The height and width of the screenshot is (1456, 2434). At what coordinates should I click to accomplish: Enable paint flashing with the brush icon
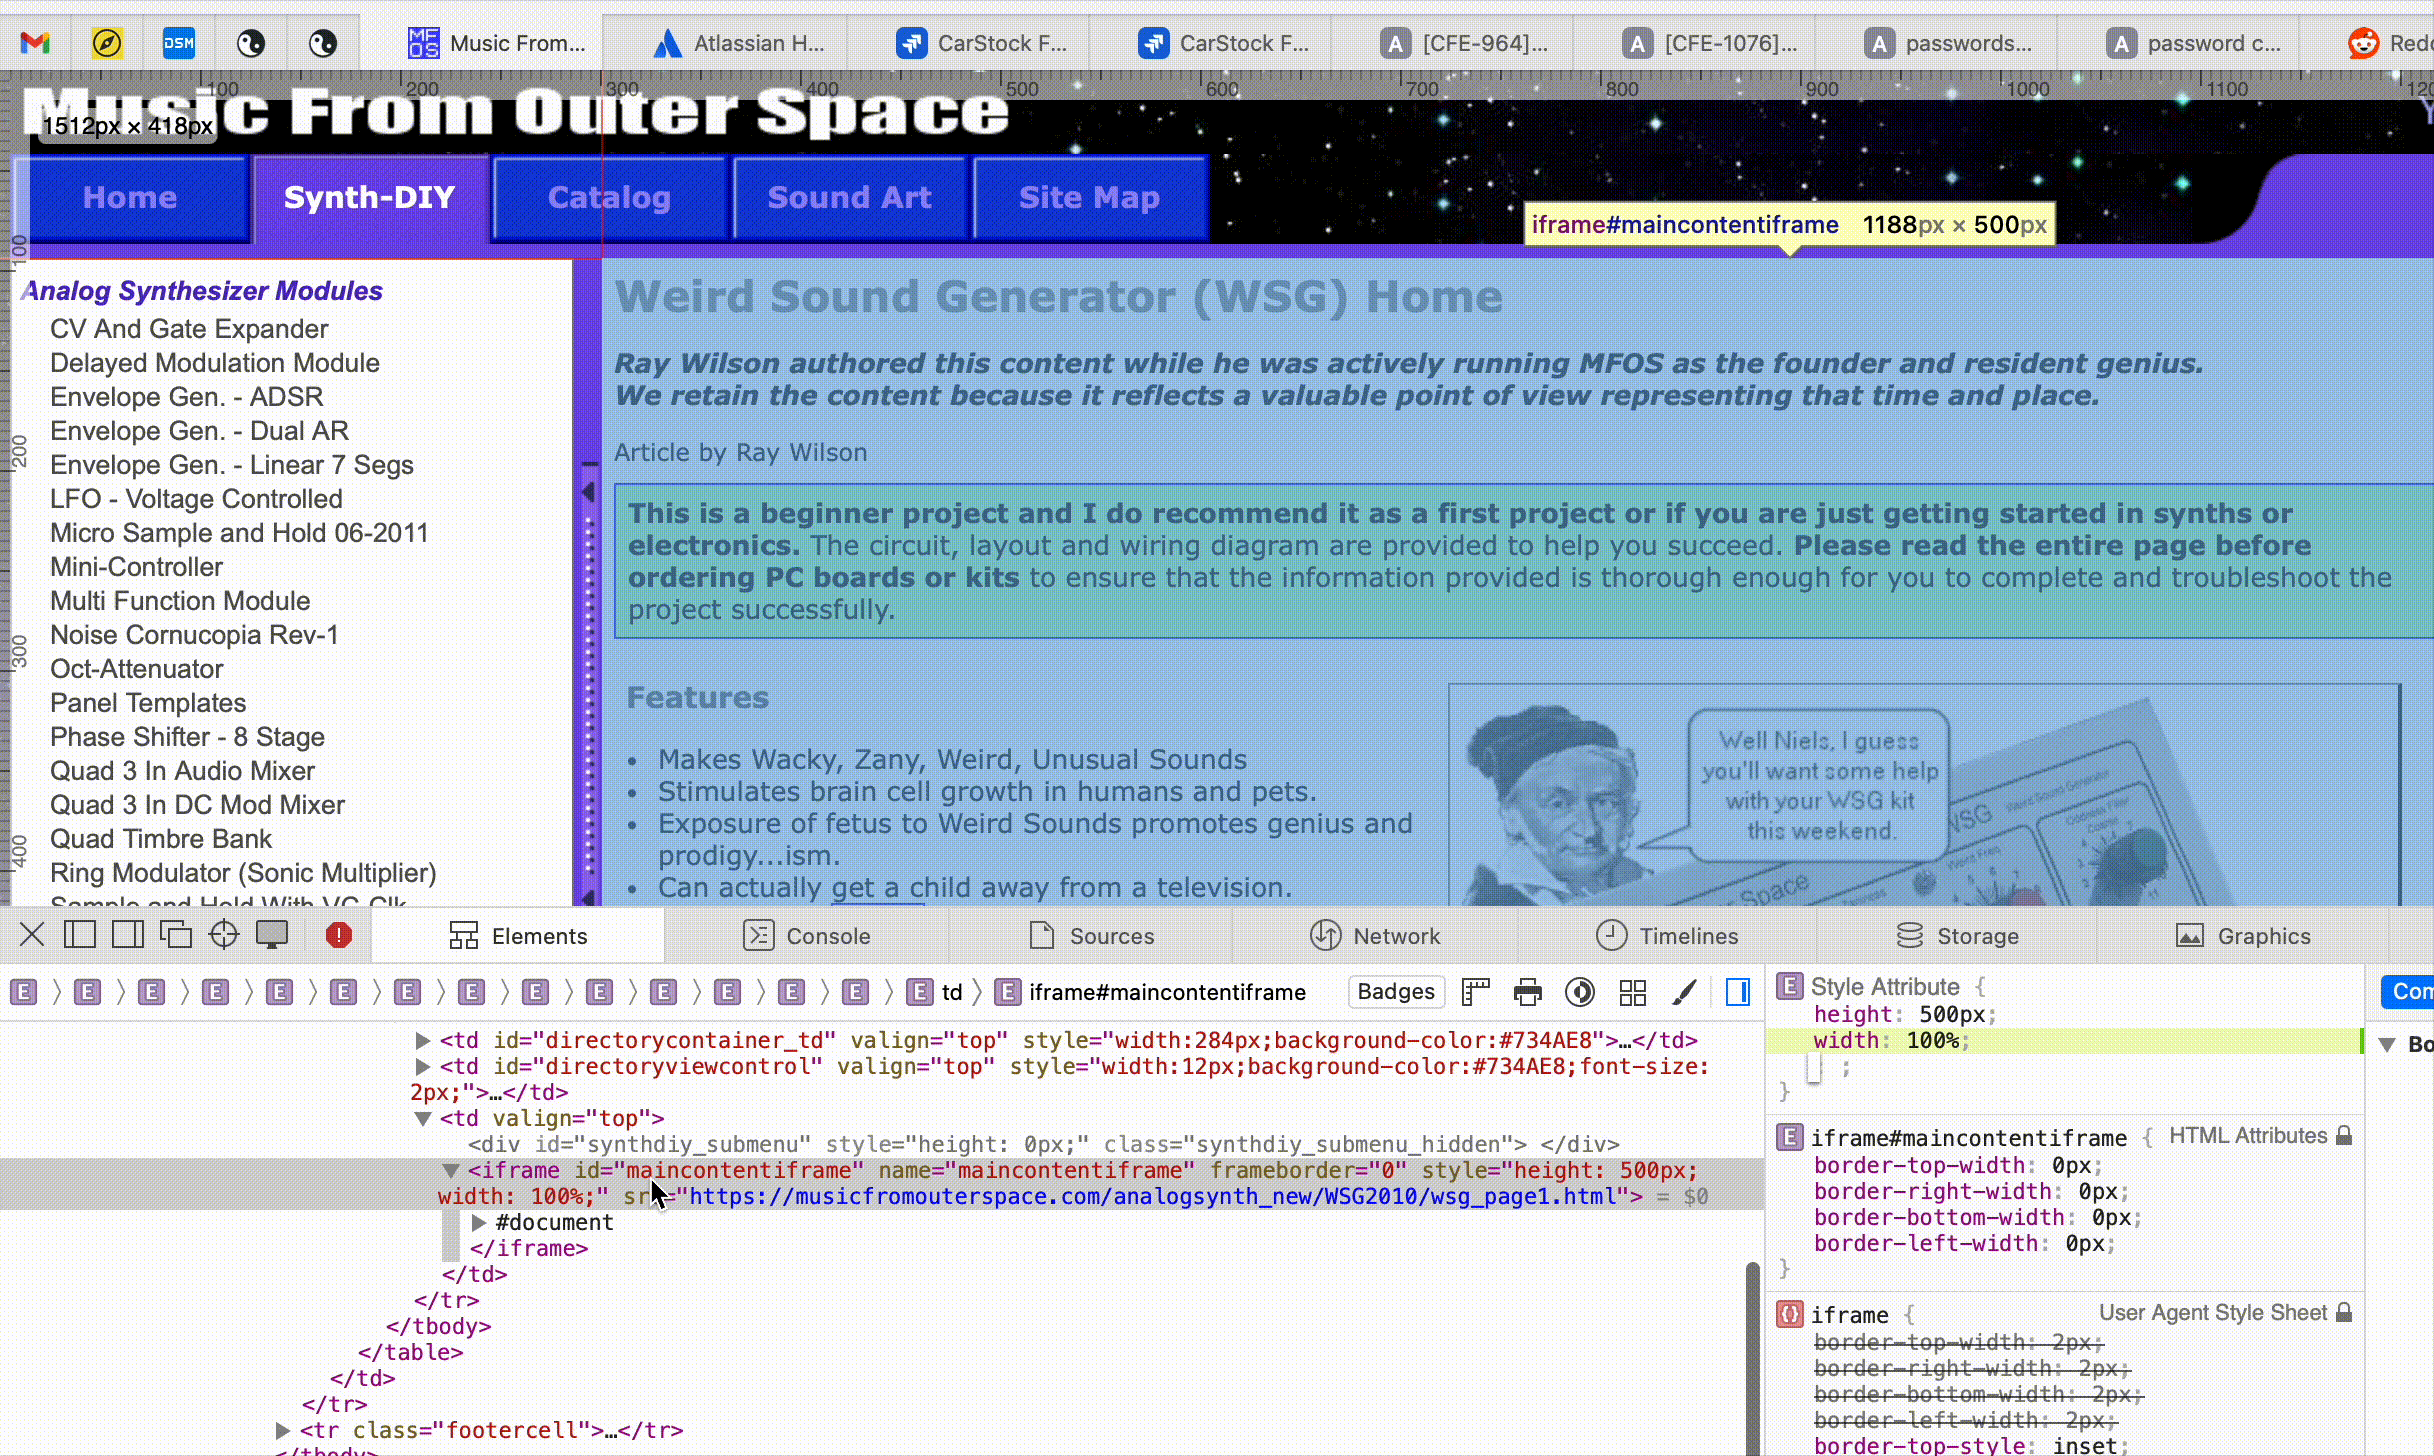pyautogui.click(x=1685, y=992)
